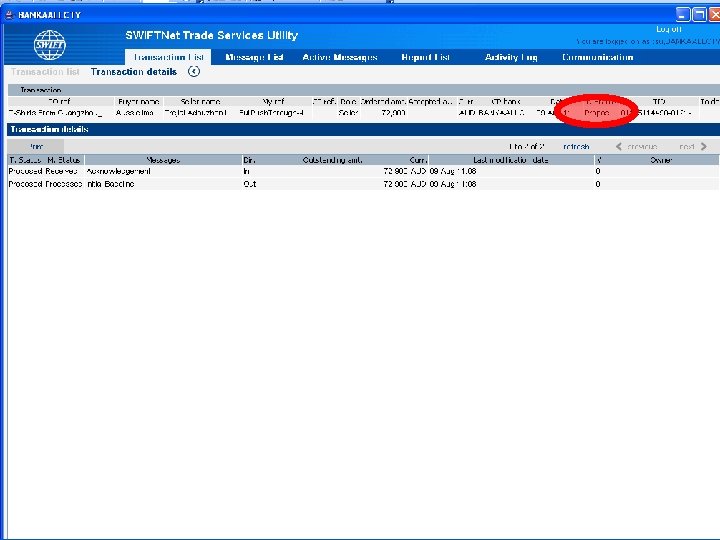Click the CP bank column header
This screenshot has height=540, width=720.
point(506,101)
